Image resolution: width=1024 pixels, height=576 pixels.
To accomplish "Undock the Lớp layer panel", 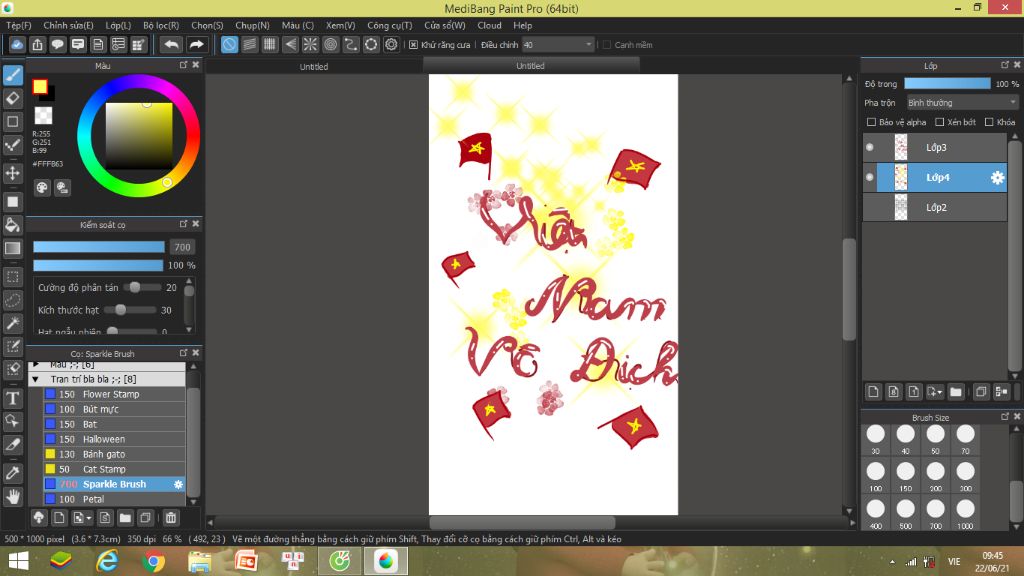I will click(1005, 65).
